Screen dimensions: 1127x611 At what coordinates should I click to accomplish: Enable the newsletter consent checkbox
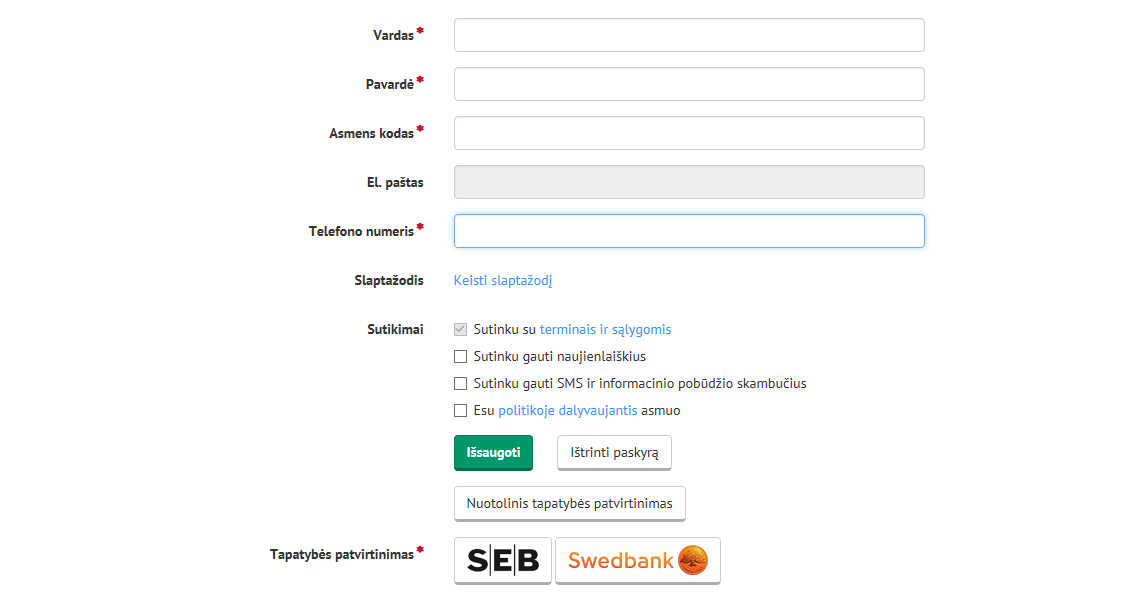tap(460, 357)
